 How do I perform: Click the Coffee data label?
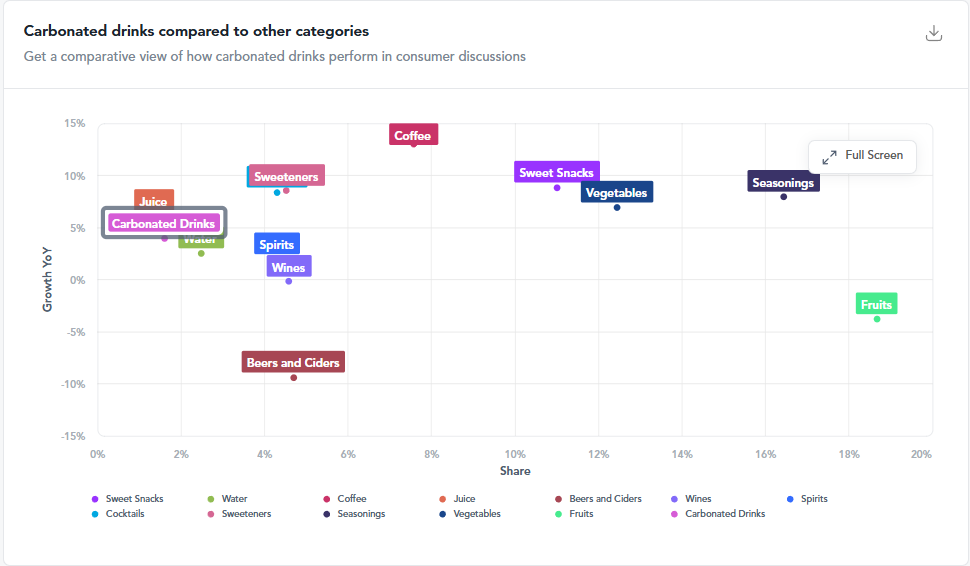pyautogui.click(x=413, y=135)
